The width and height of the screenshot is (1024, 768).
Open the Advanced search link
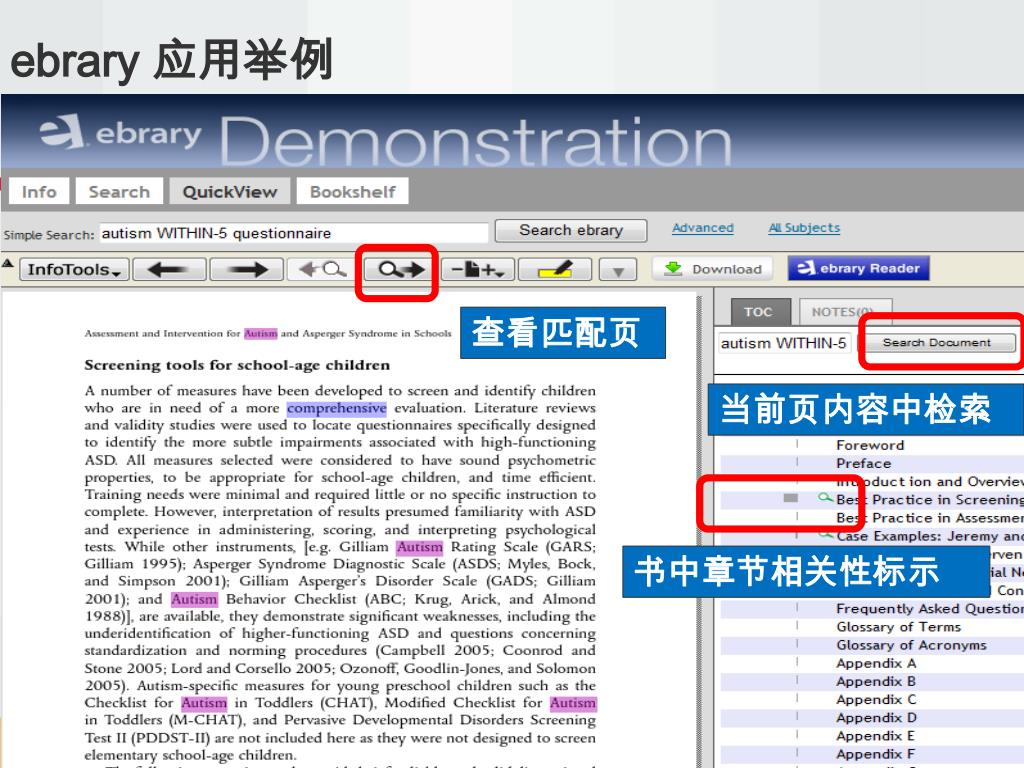(x=703, y=228)
